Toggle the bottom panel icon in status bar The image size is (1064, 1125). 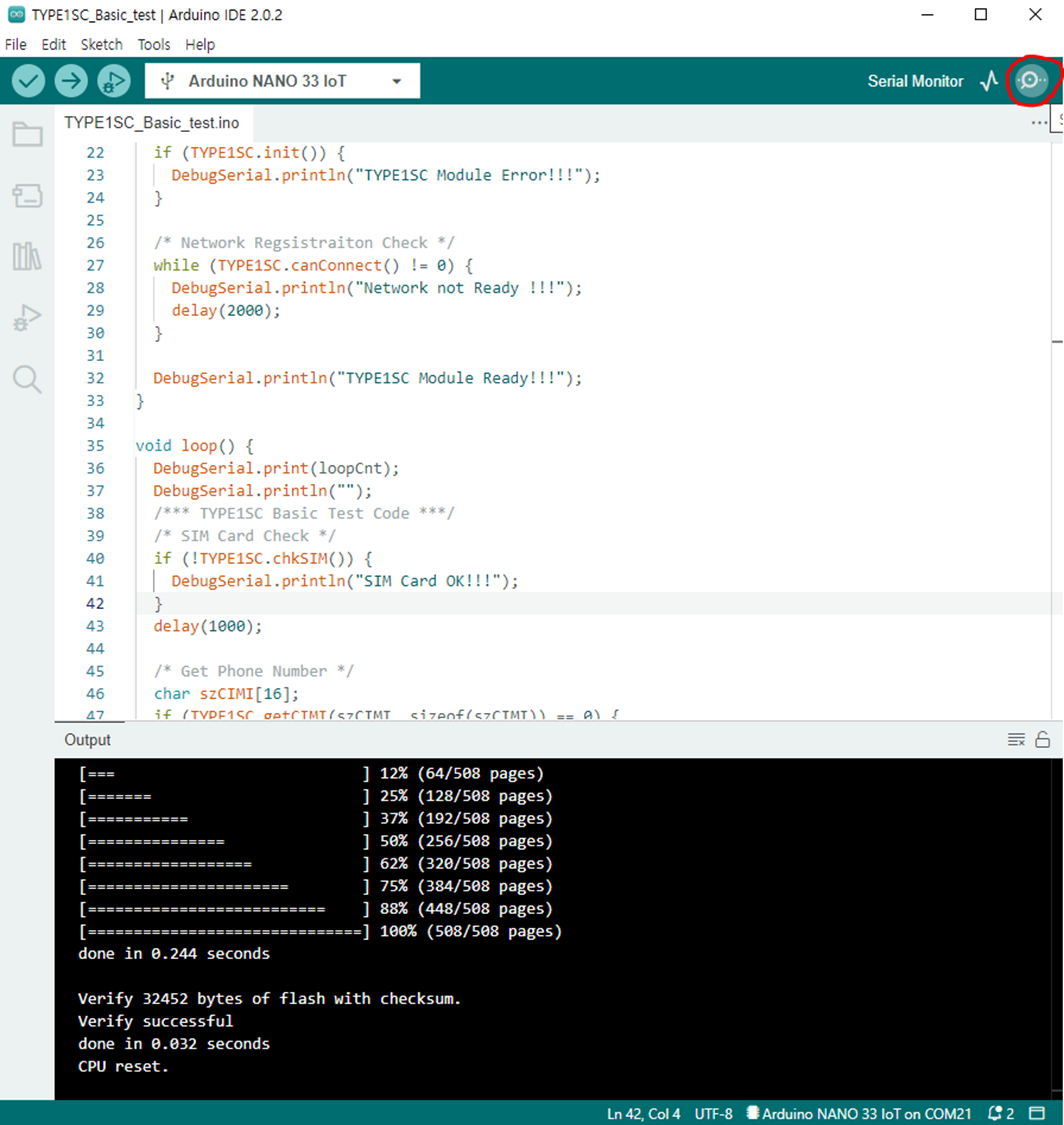[1037, 1114]
